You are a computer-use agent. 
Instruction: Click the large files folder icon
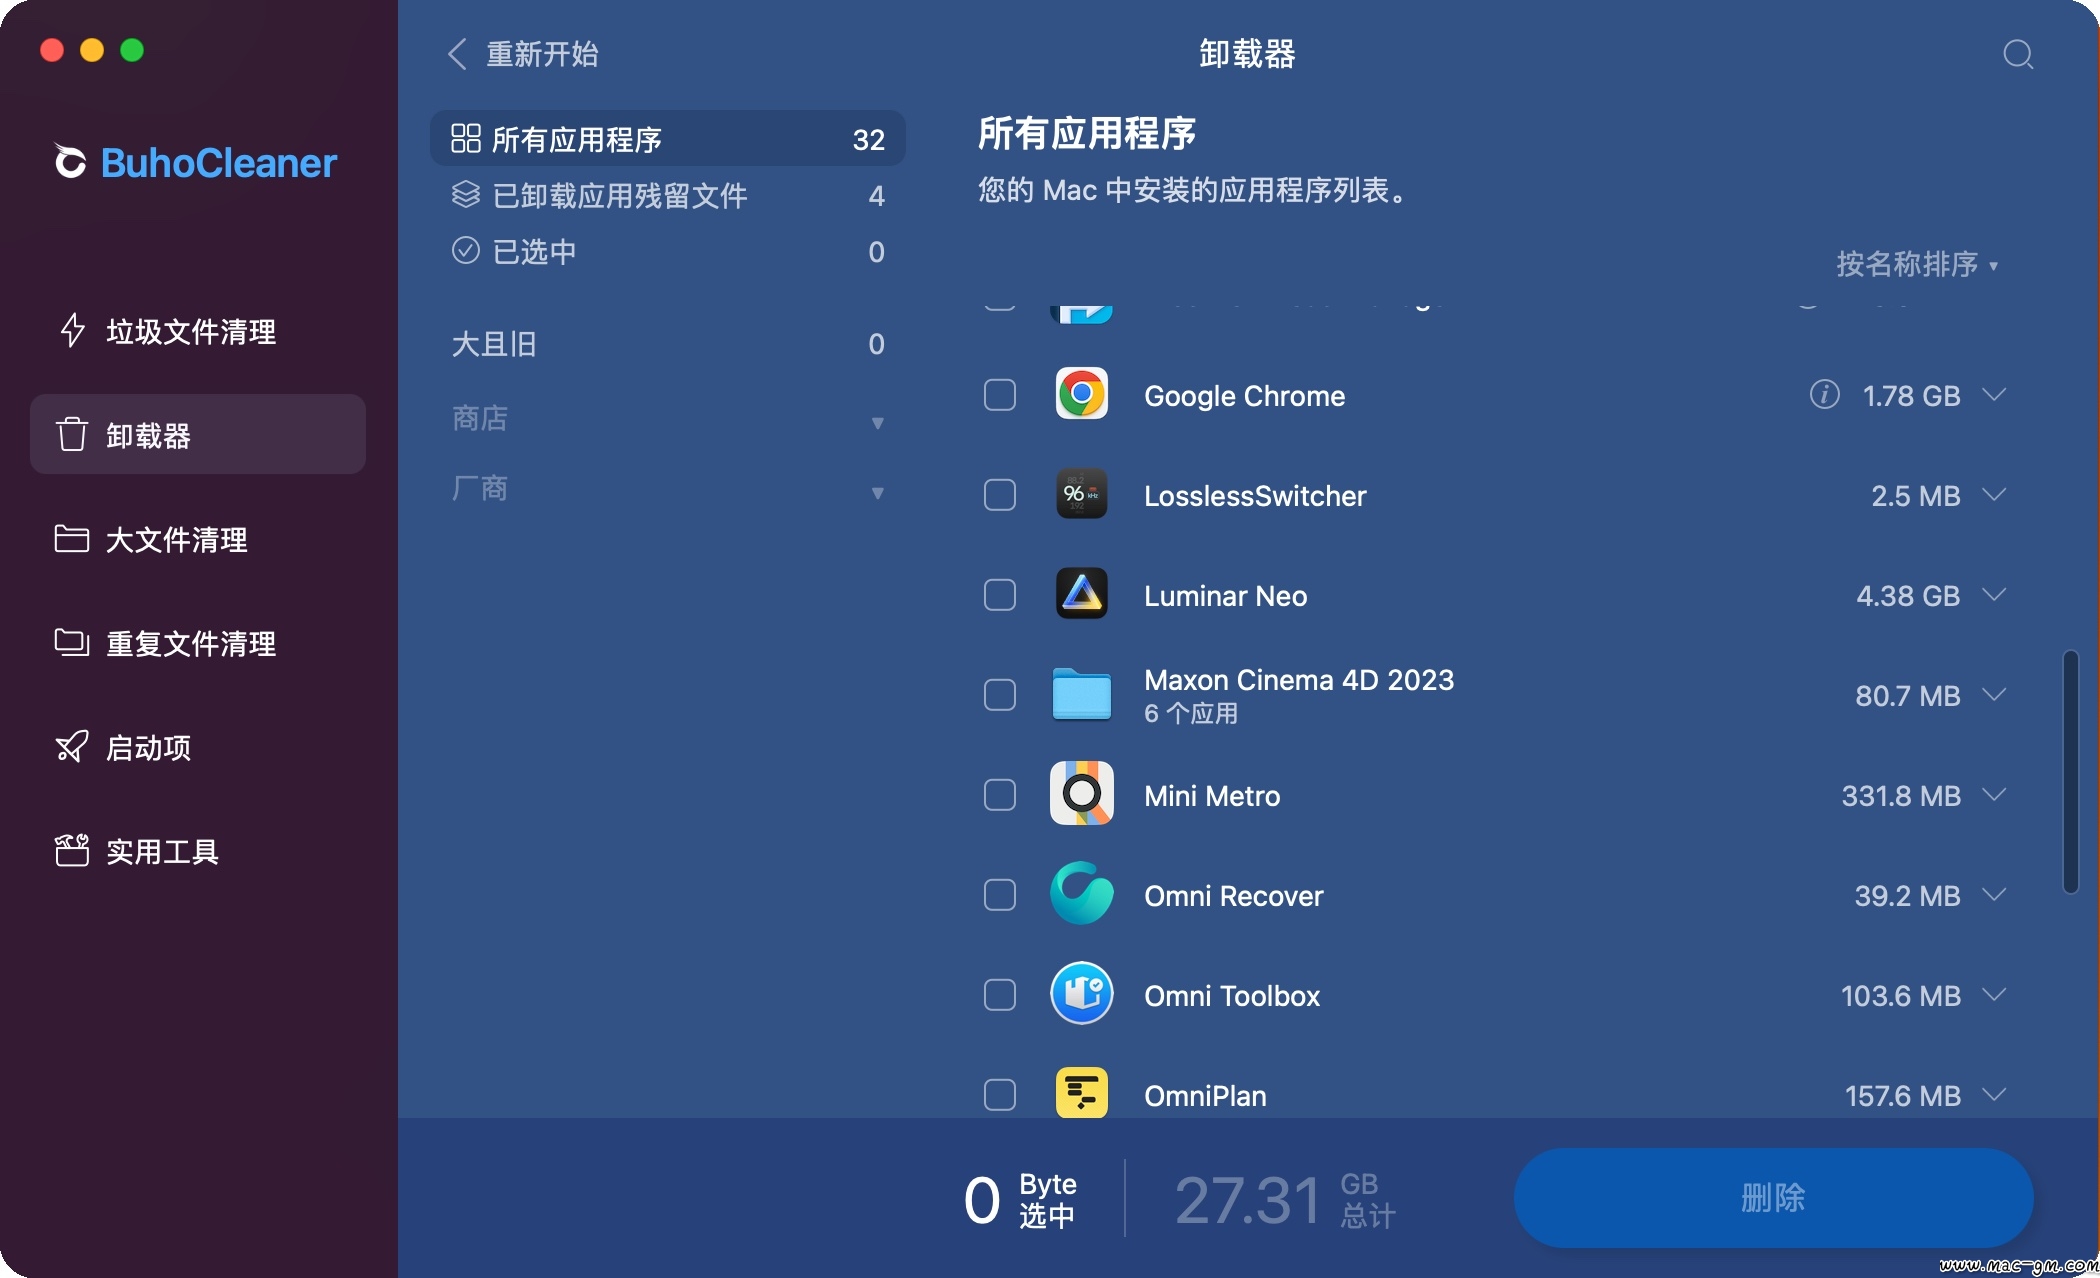coord(71,538)
